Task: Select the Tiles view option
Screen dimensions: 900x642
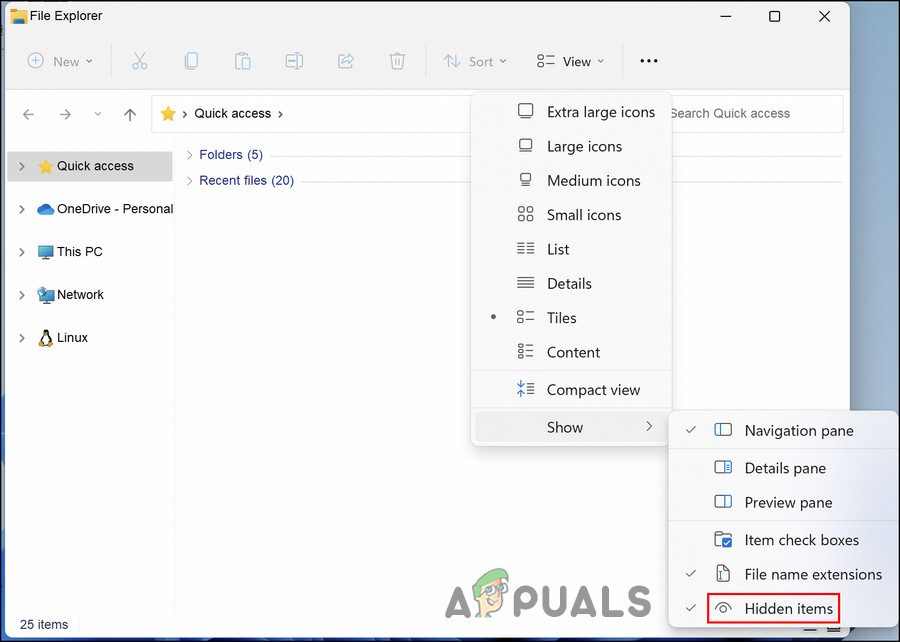Action: 571,318
